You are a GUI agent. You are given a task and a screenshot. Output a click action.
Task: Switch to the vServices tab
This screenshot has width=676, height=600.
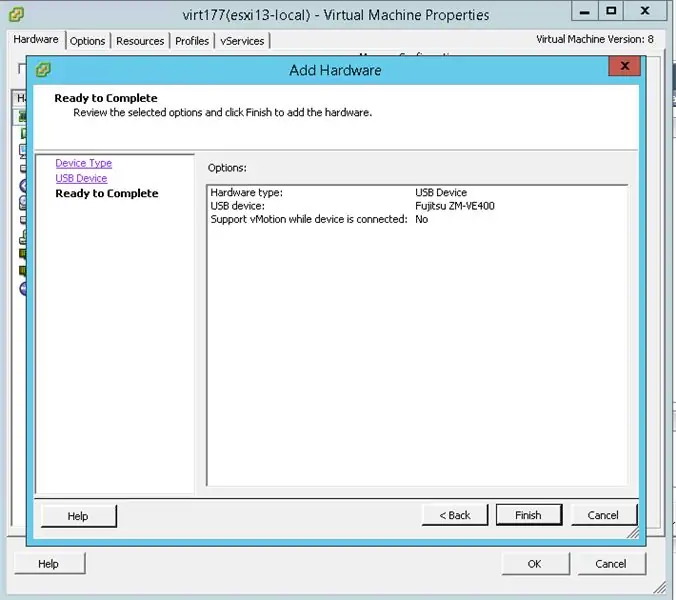(x=242, y=41)
